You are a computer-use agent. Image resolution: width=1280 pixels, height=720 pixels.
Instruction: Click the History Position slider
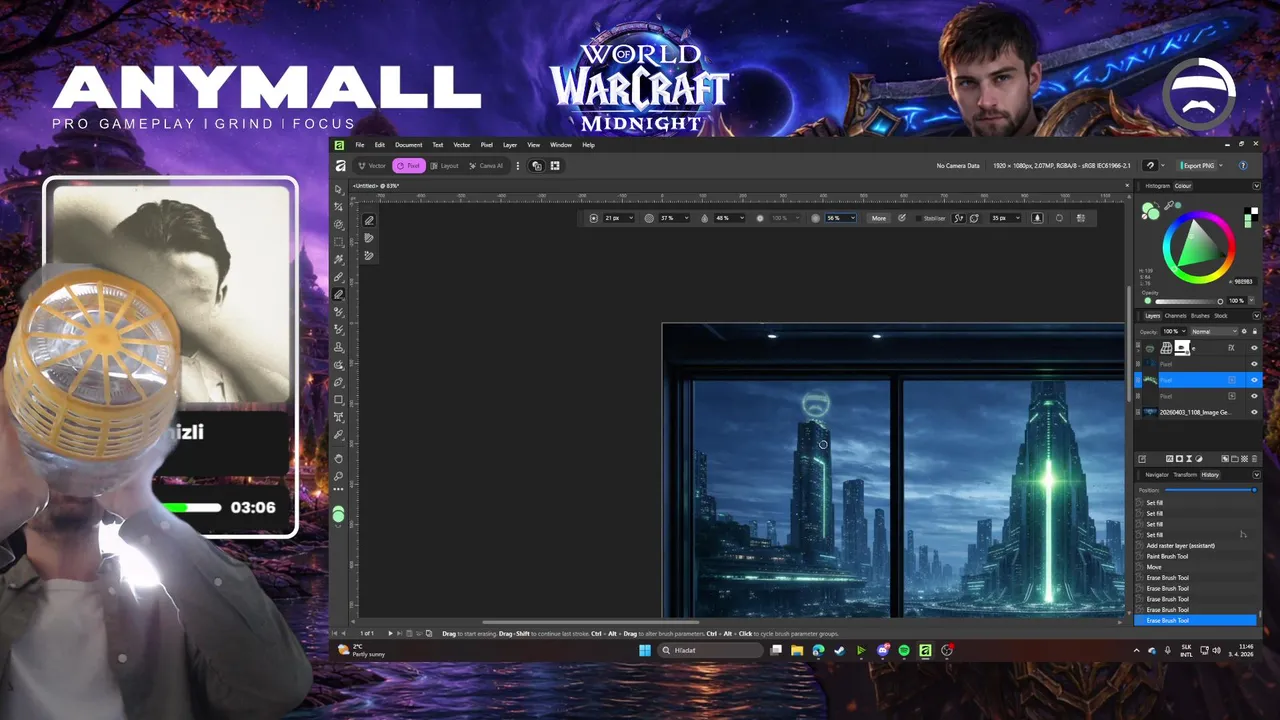1210,490
